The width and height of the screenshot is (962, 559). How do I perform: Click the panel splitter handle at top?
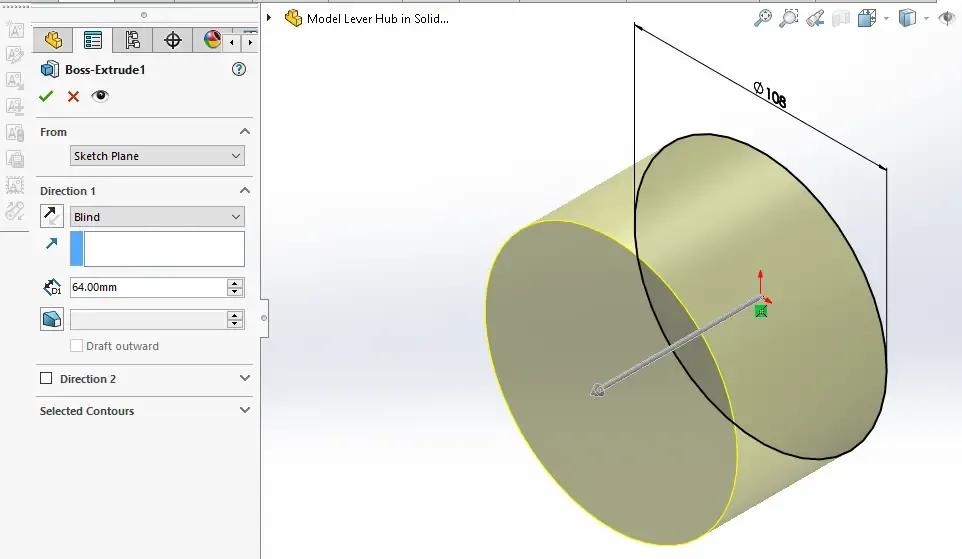click(144, 15)
